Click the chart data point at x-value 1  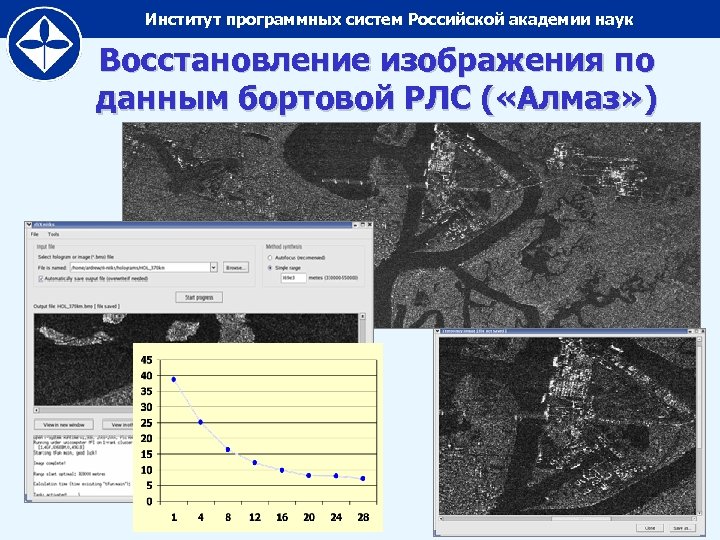[174, 379]
